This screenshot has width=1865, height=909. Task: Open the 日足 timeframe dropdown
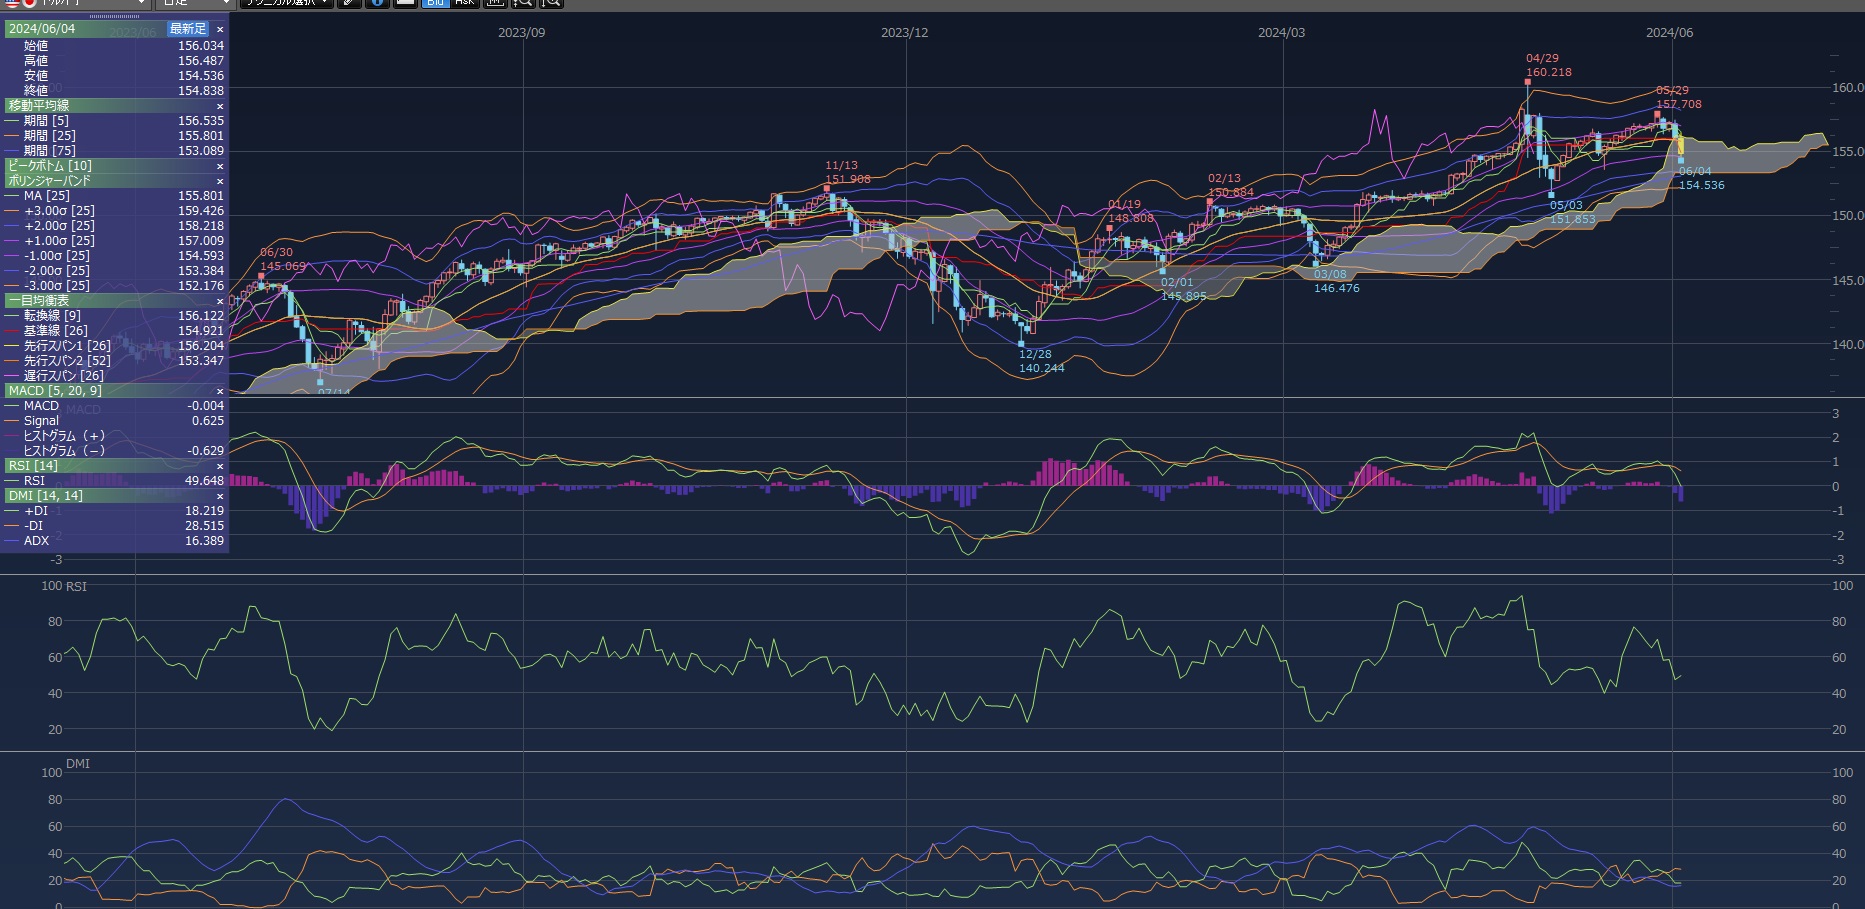(196, 3)
